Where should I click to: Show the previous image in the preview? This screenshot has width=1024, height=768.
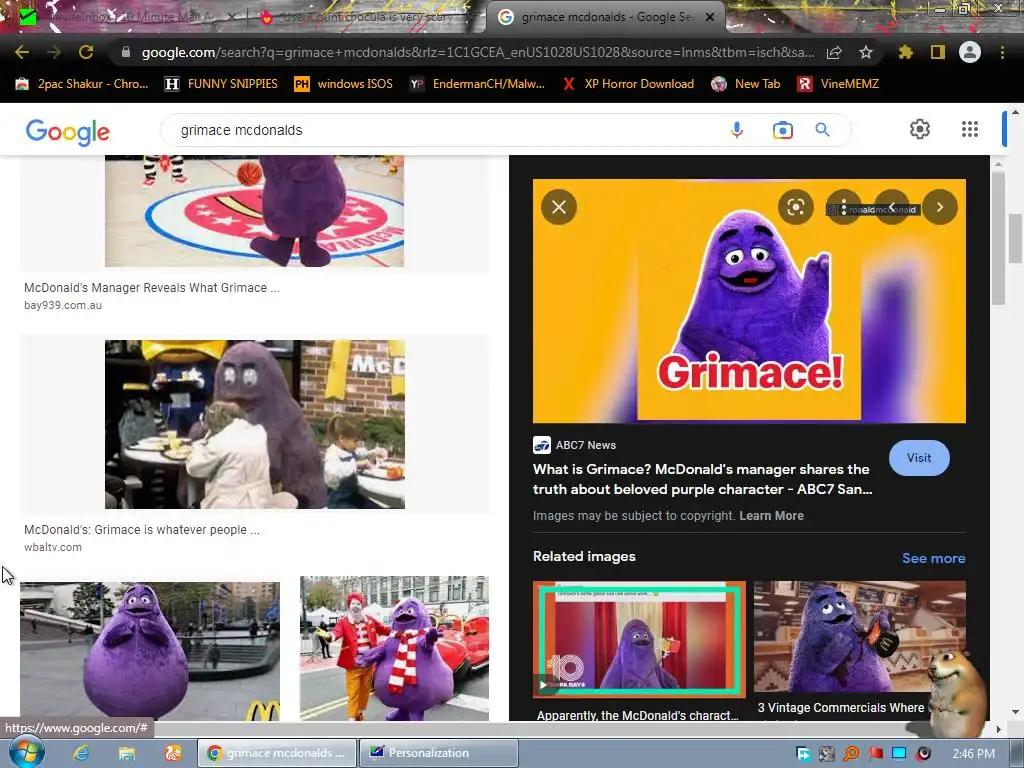click(891, 207)
